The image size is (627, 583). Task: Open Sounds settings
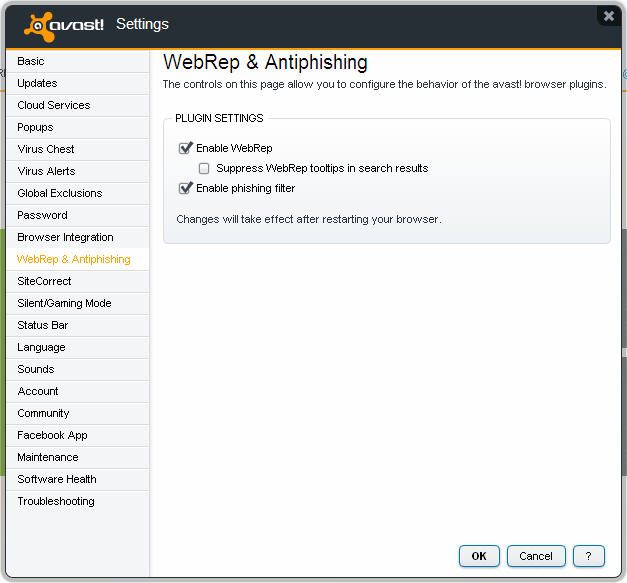(78, 369)
